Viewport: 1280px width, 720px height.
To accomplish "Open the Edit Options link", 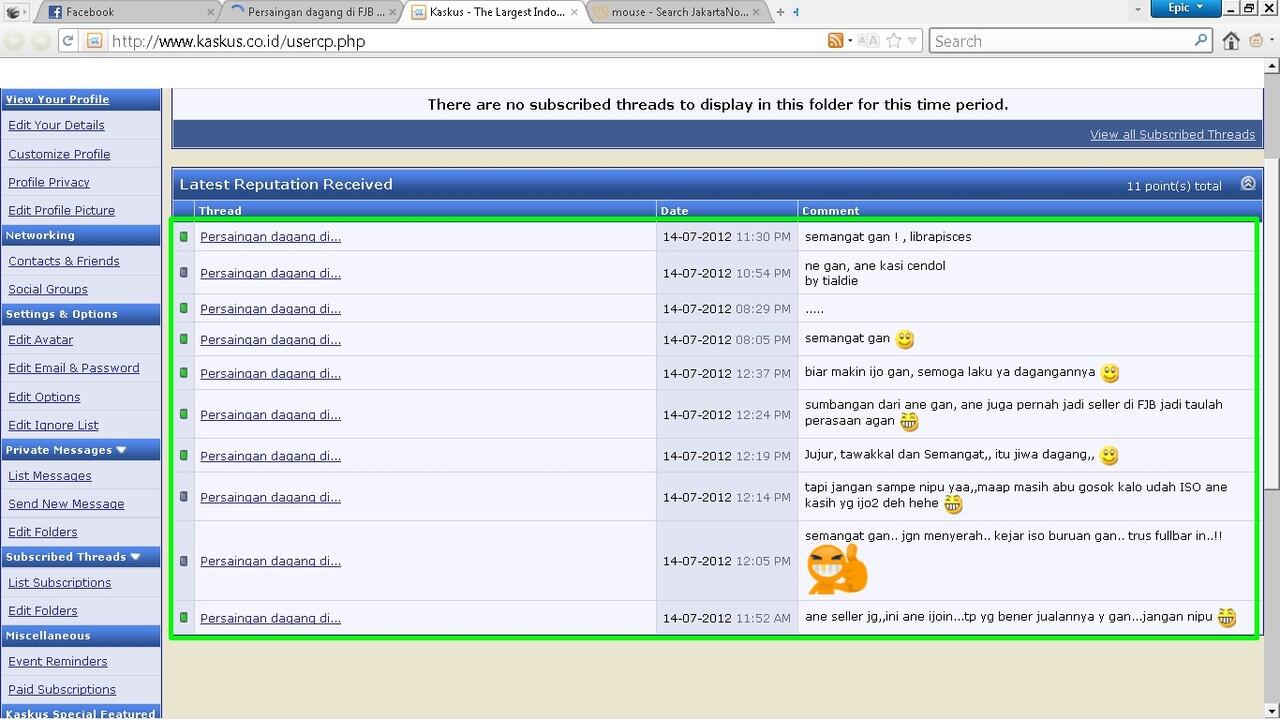I will 44,397.
